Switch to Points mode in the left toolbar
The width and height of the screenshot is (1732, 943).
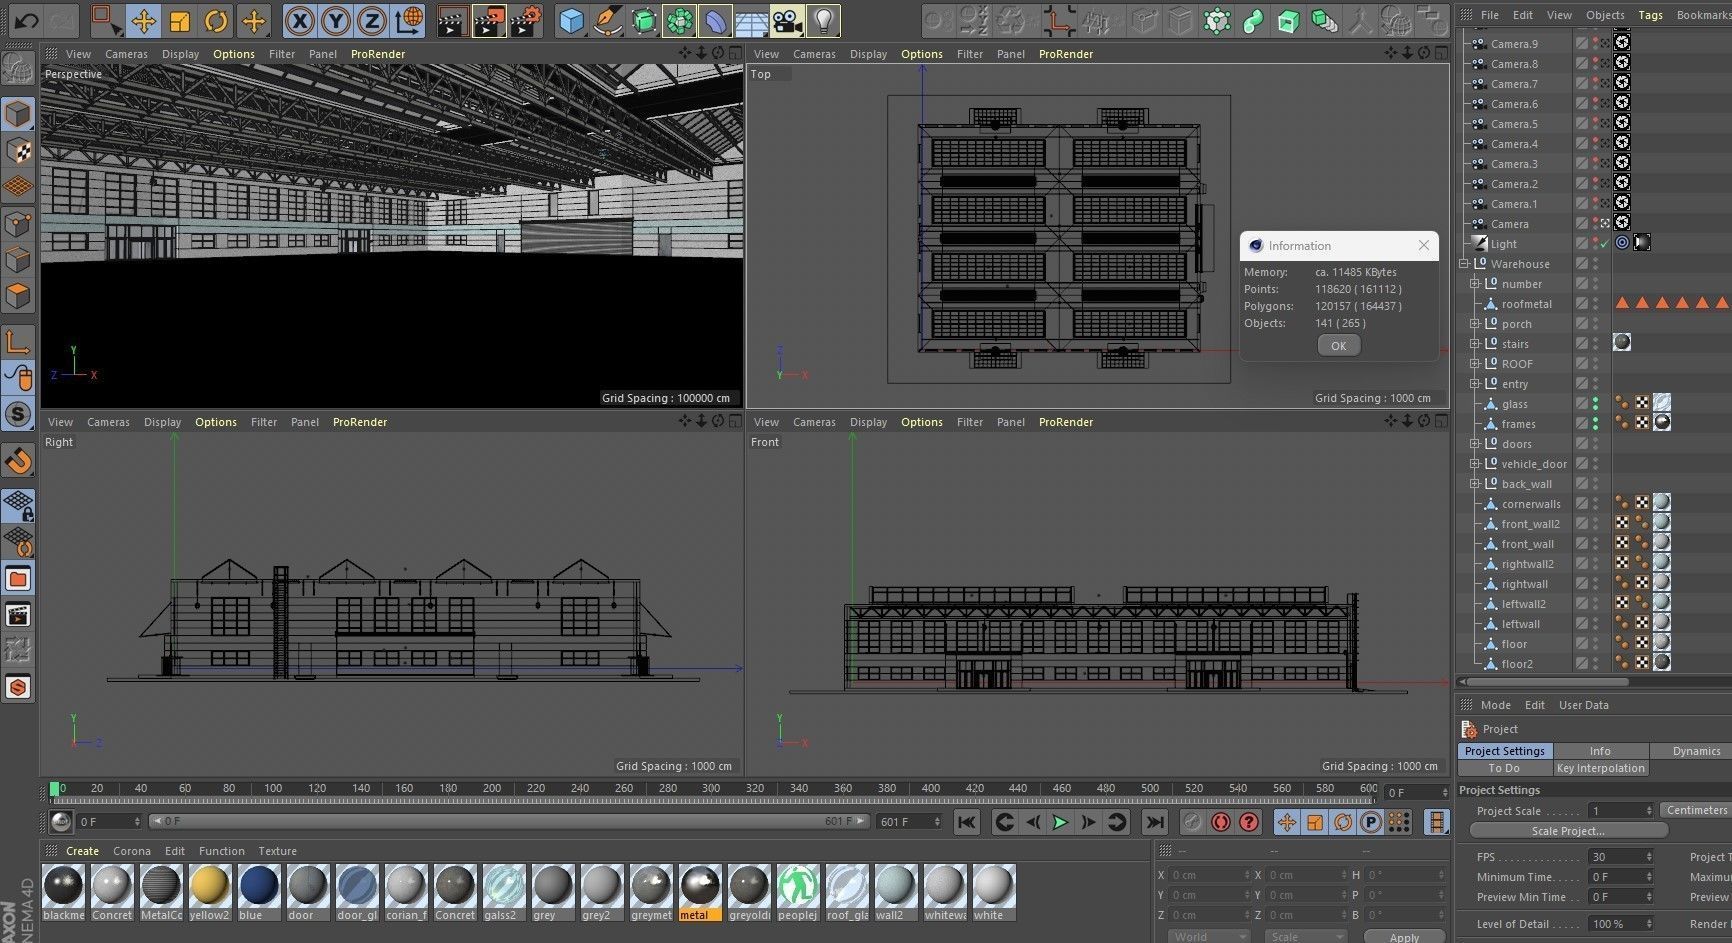[18, 222]
